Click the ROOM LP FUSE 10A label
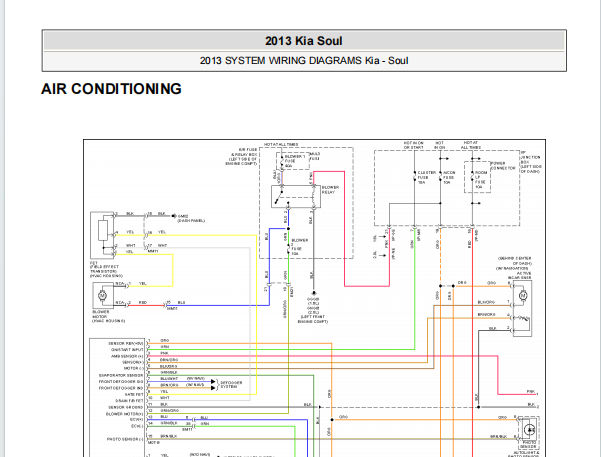This screenshot has height=457, width=601. (x=481, y=180)
